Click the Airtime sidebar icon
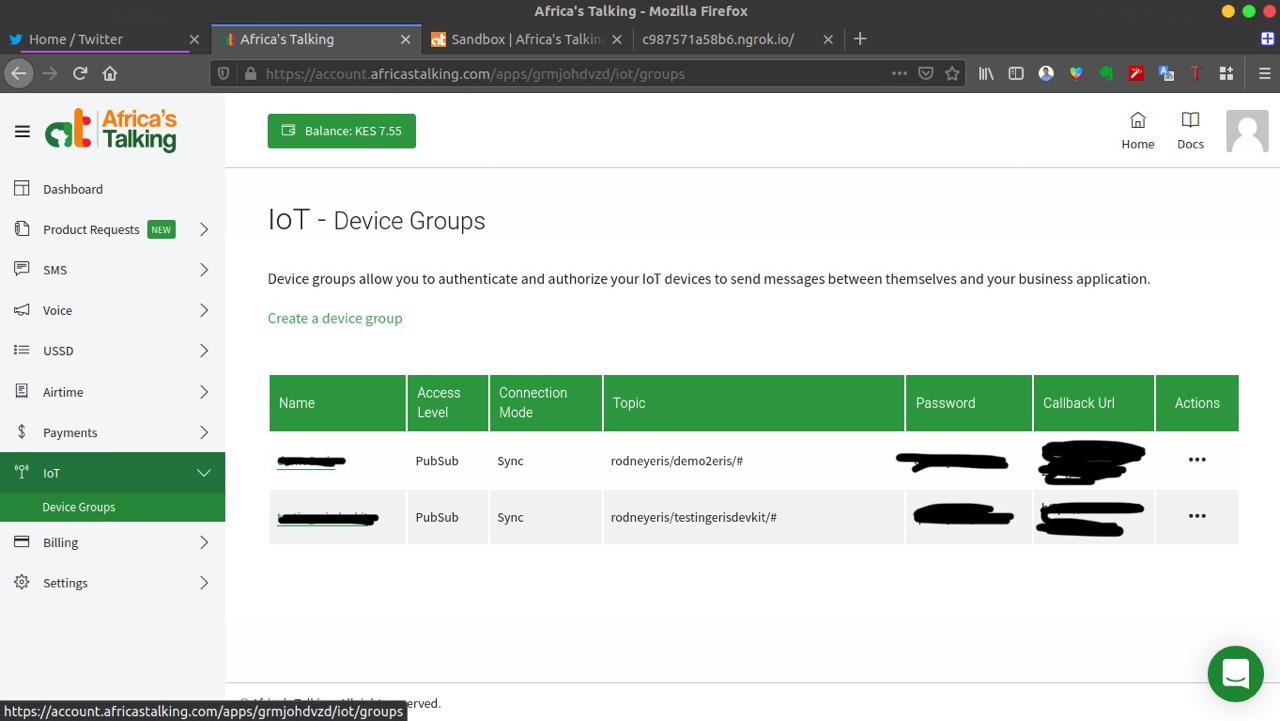The height and width of the screenshot is (721, 1280). pyautogui.click(x=22, y=391)
